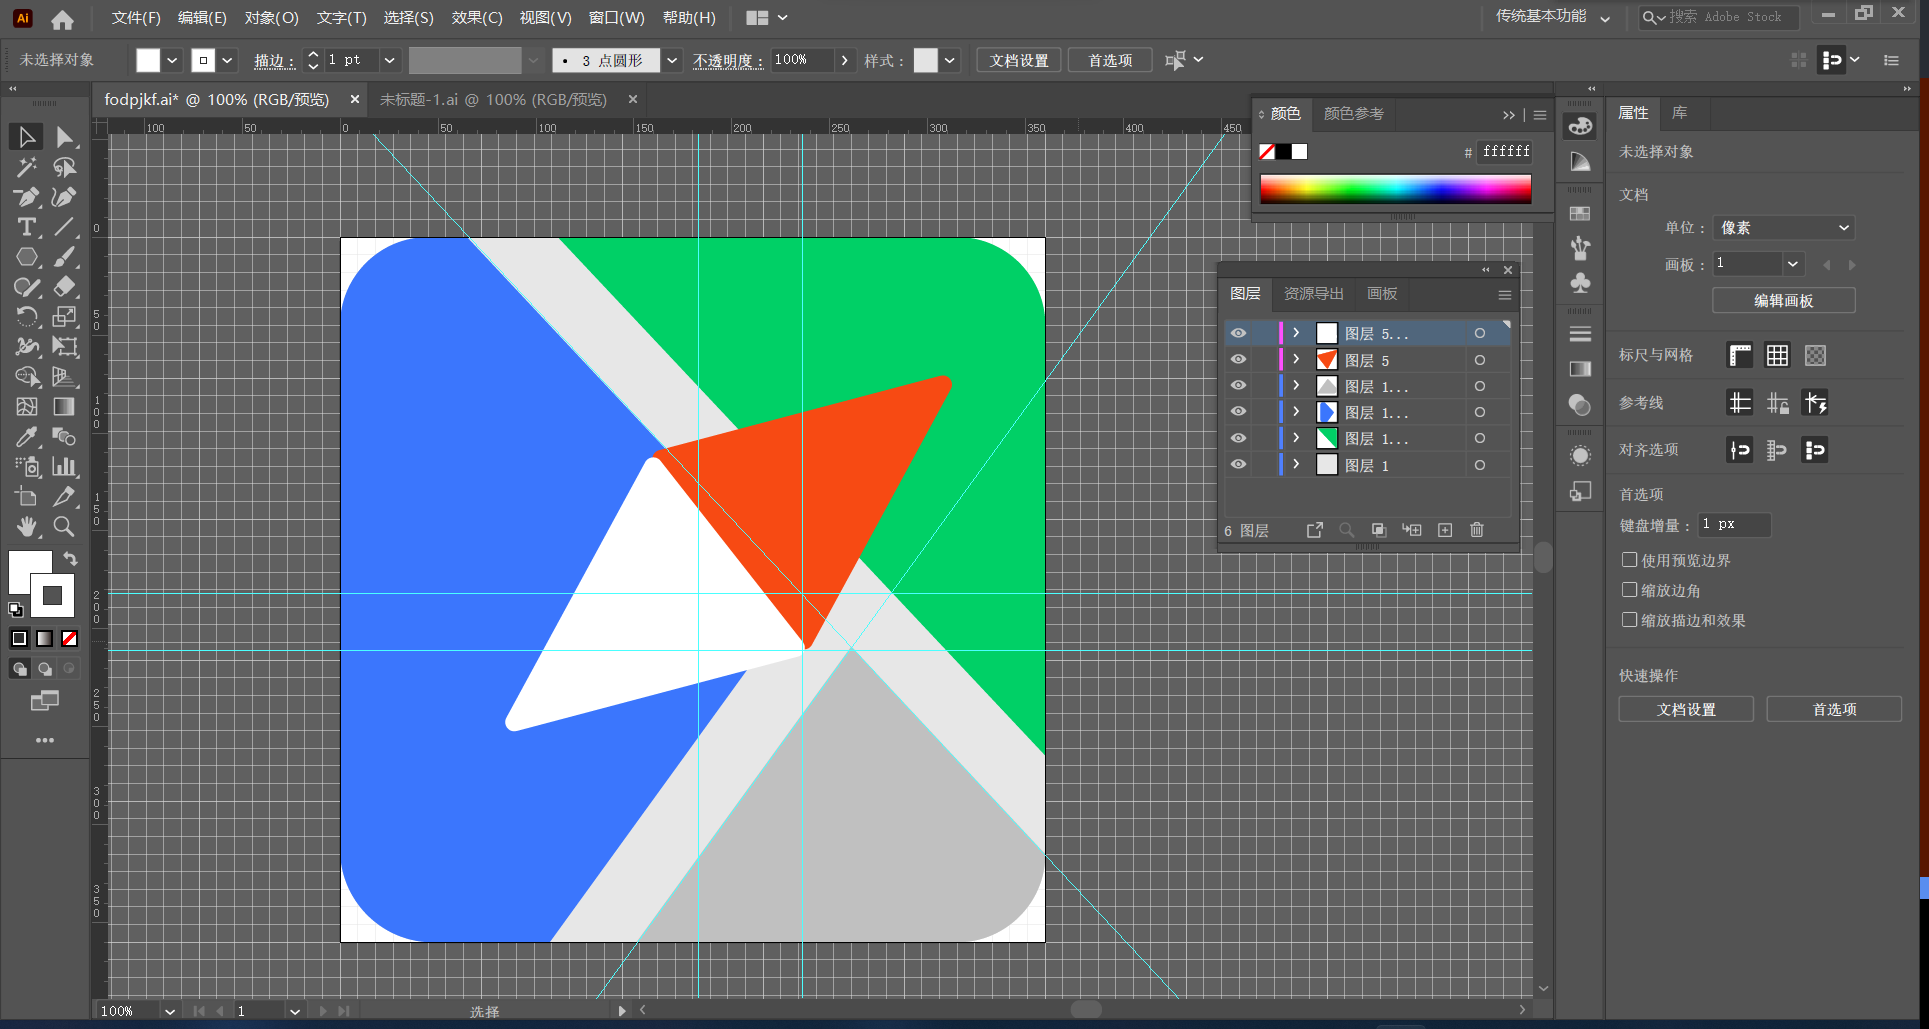The height and width of the screenshot is (1029, 1929).
Task: Expand the top 图层 5... layer
Action: 1296,333
